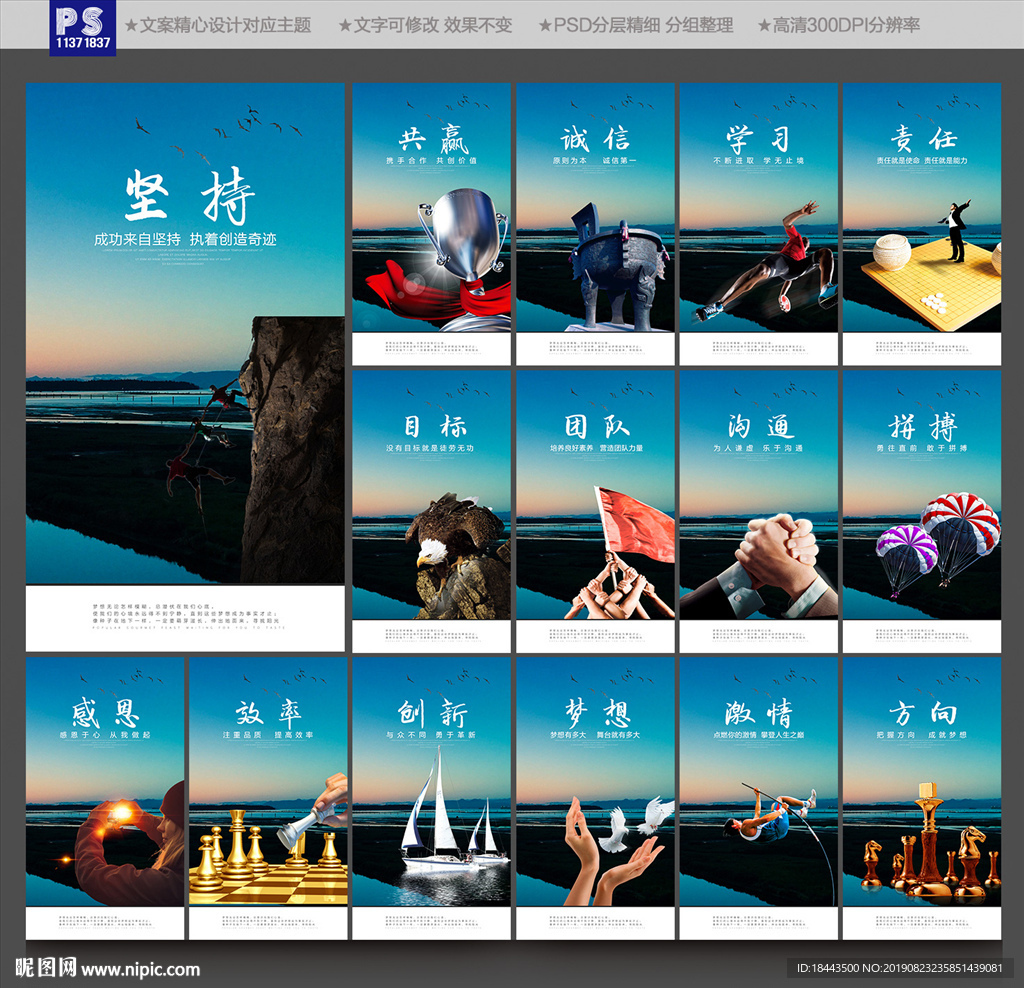Open the 团队 red flag poster
Screen dimensions: 1024x988
click(x=595, y=511)
